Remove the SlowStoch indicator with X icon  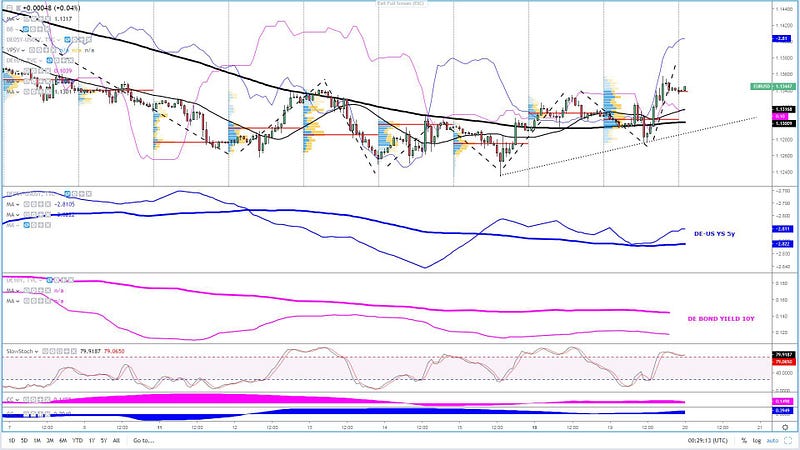tap(74, 352)
